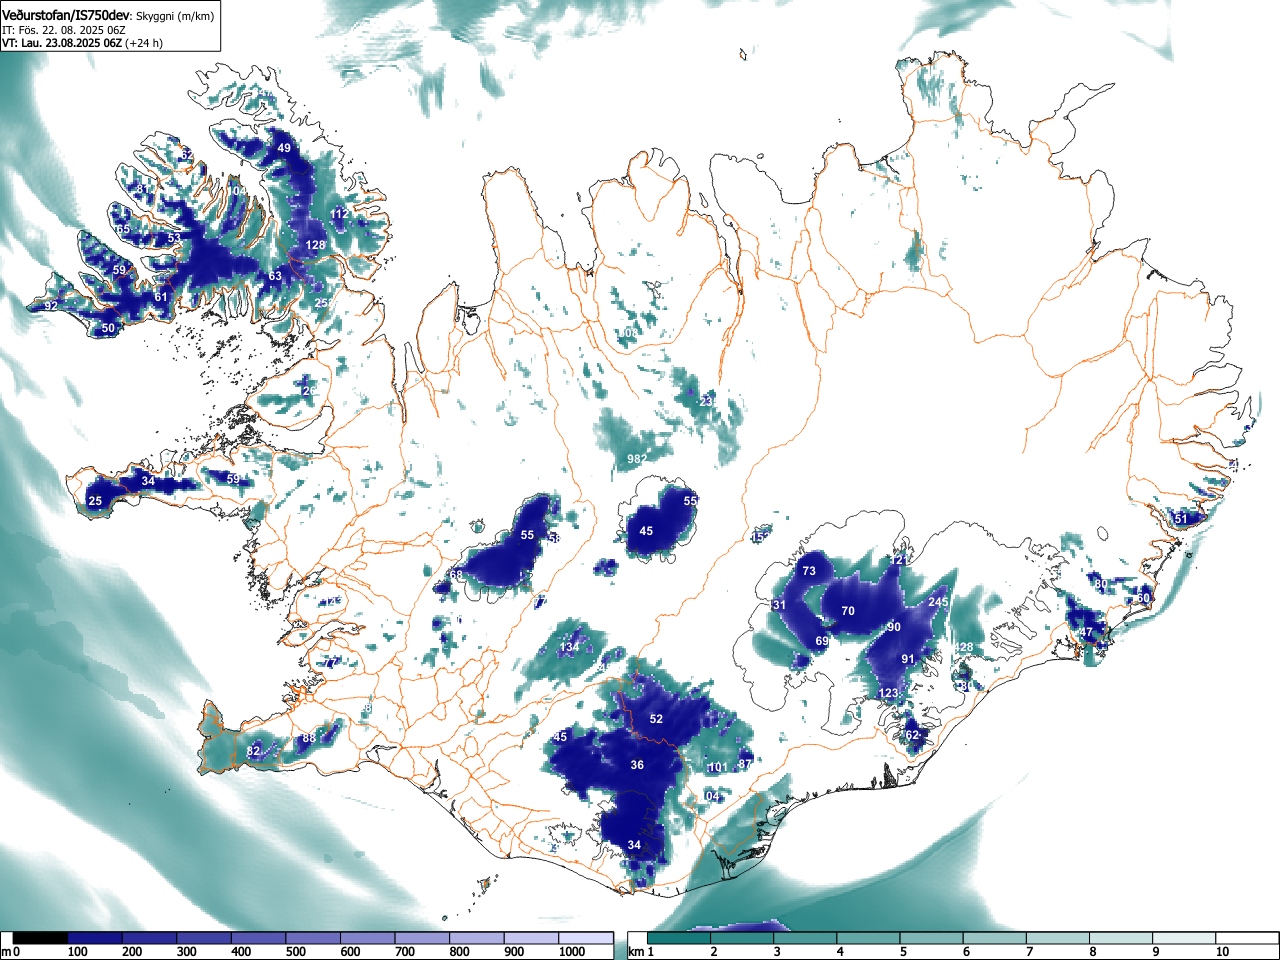Click the 600–700 m legend swatch

(368, 938)
